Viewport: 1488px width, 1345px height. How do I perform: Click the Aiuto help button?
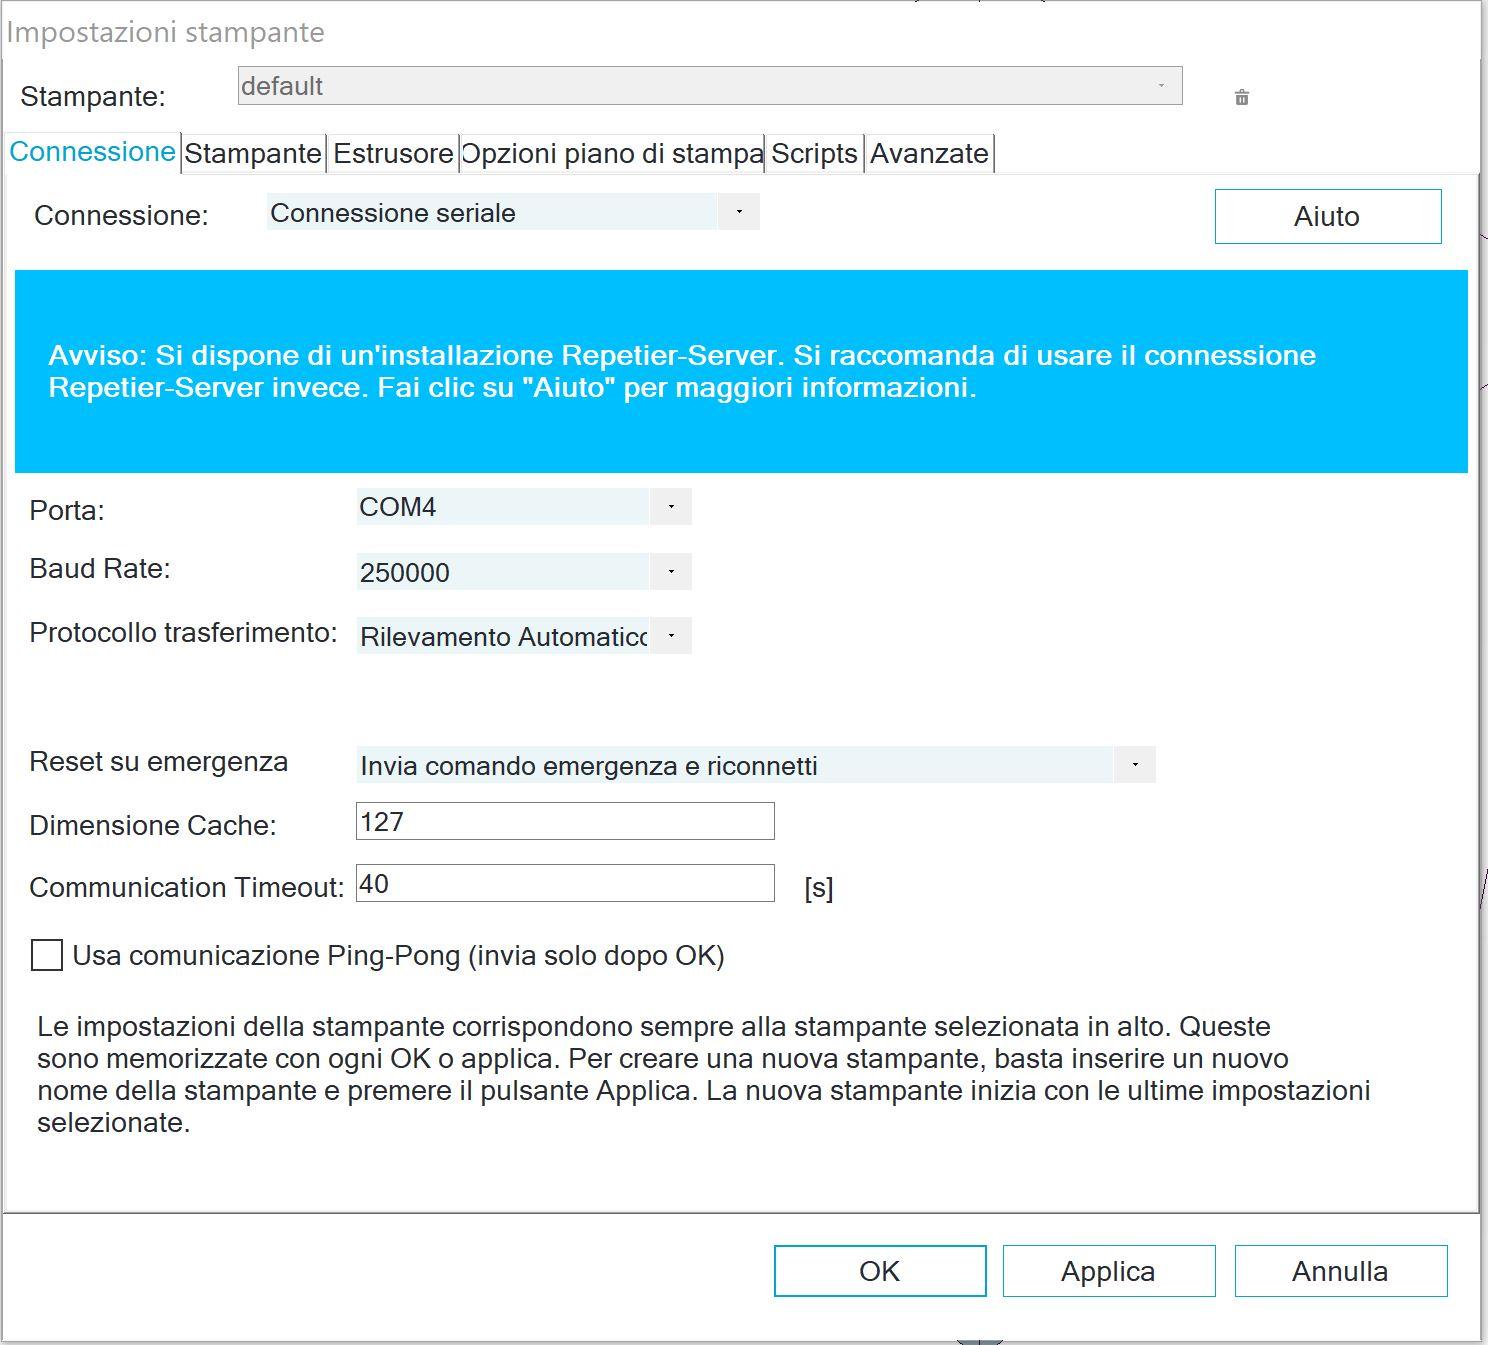[1327, 216]
